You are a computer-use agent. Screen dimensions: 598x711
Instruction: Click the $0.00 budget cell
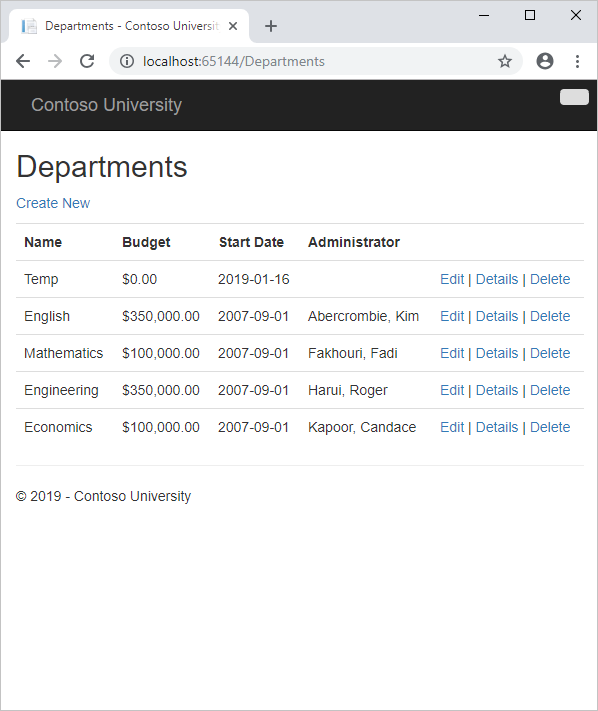tap(139, 279)
